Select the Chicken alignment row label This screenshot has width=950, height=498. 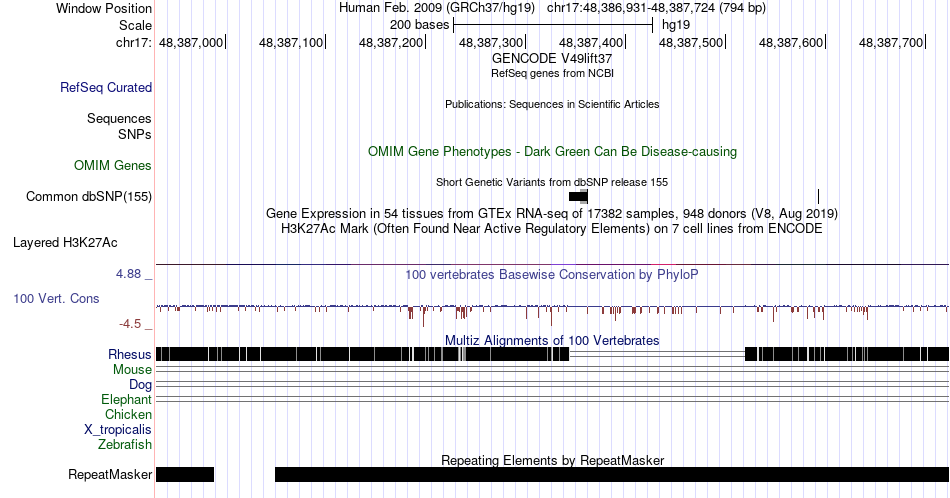point(128,414)
